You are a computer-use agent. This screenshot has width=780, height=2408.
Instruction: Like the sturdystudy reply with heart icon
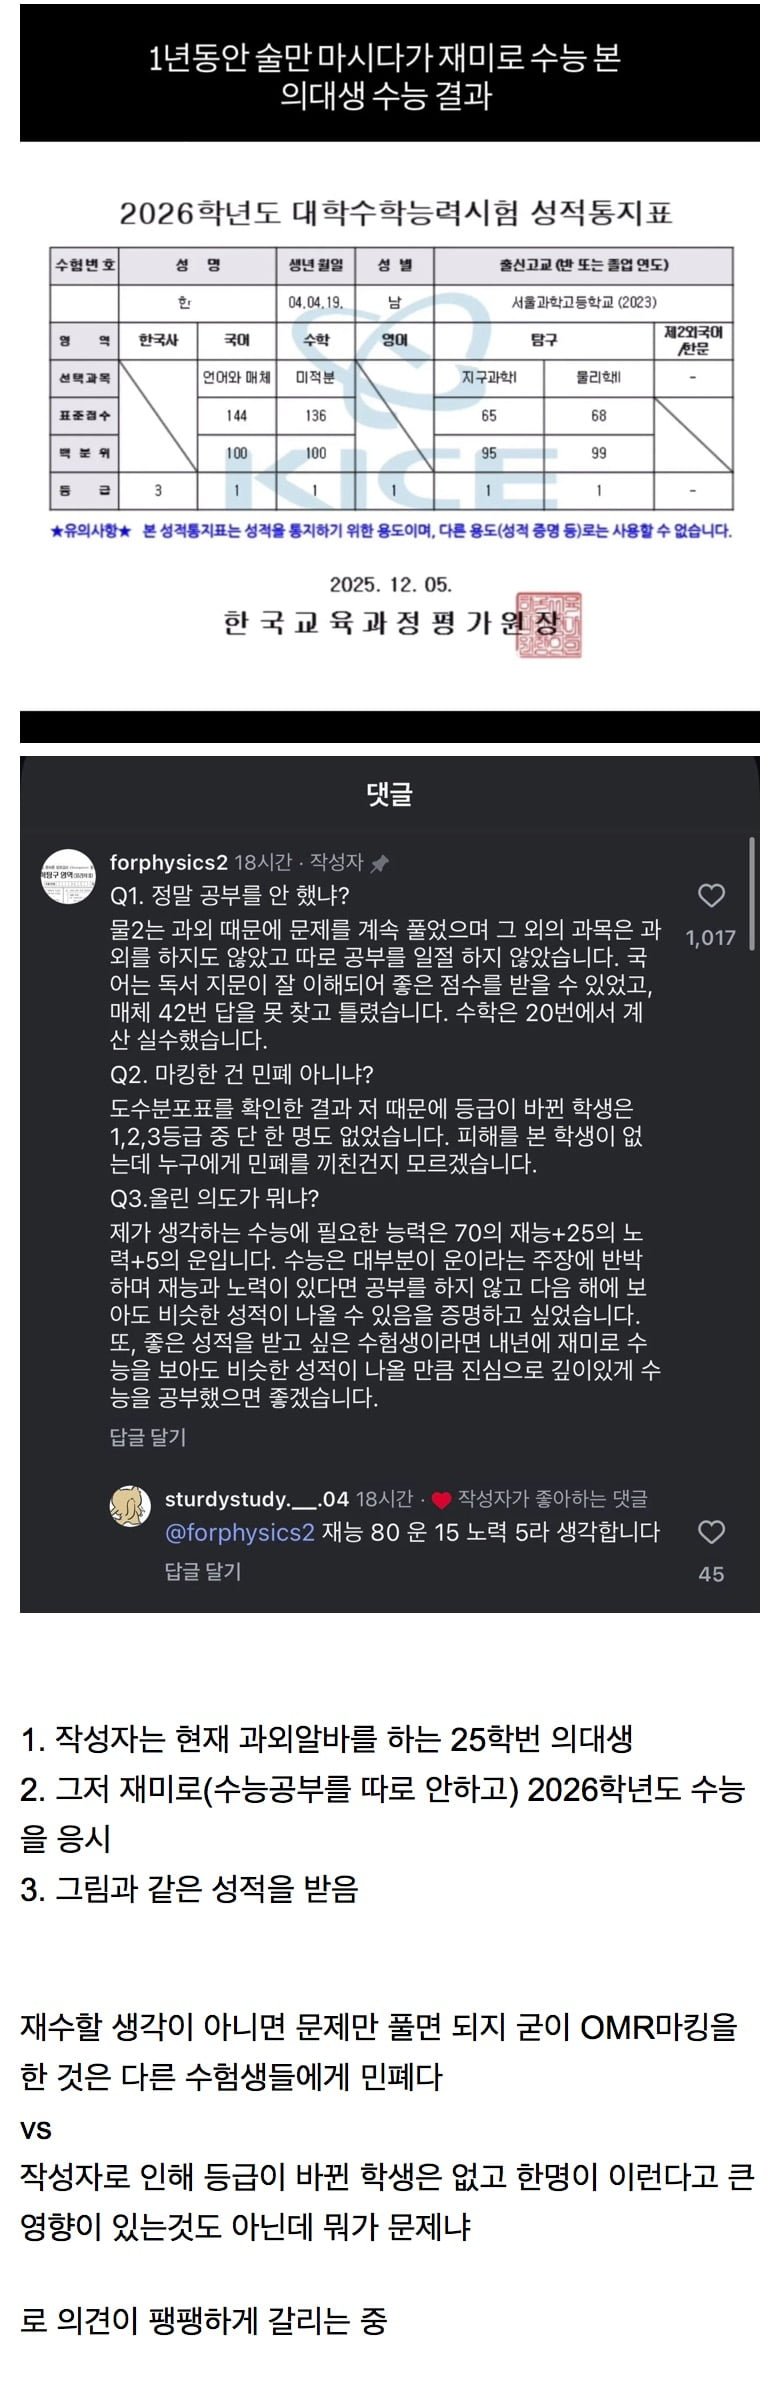pyautogui.click(x=711, y=1532)
